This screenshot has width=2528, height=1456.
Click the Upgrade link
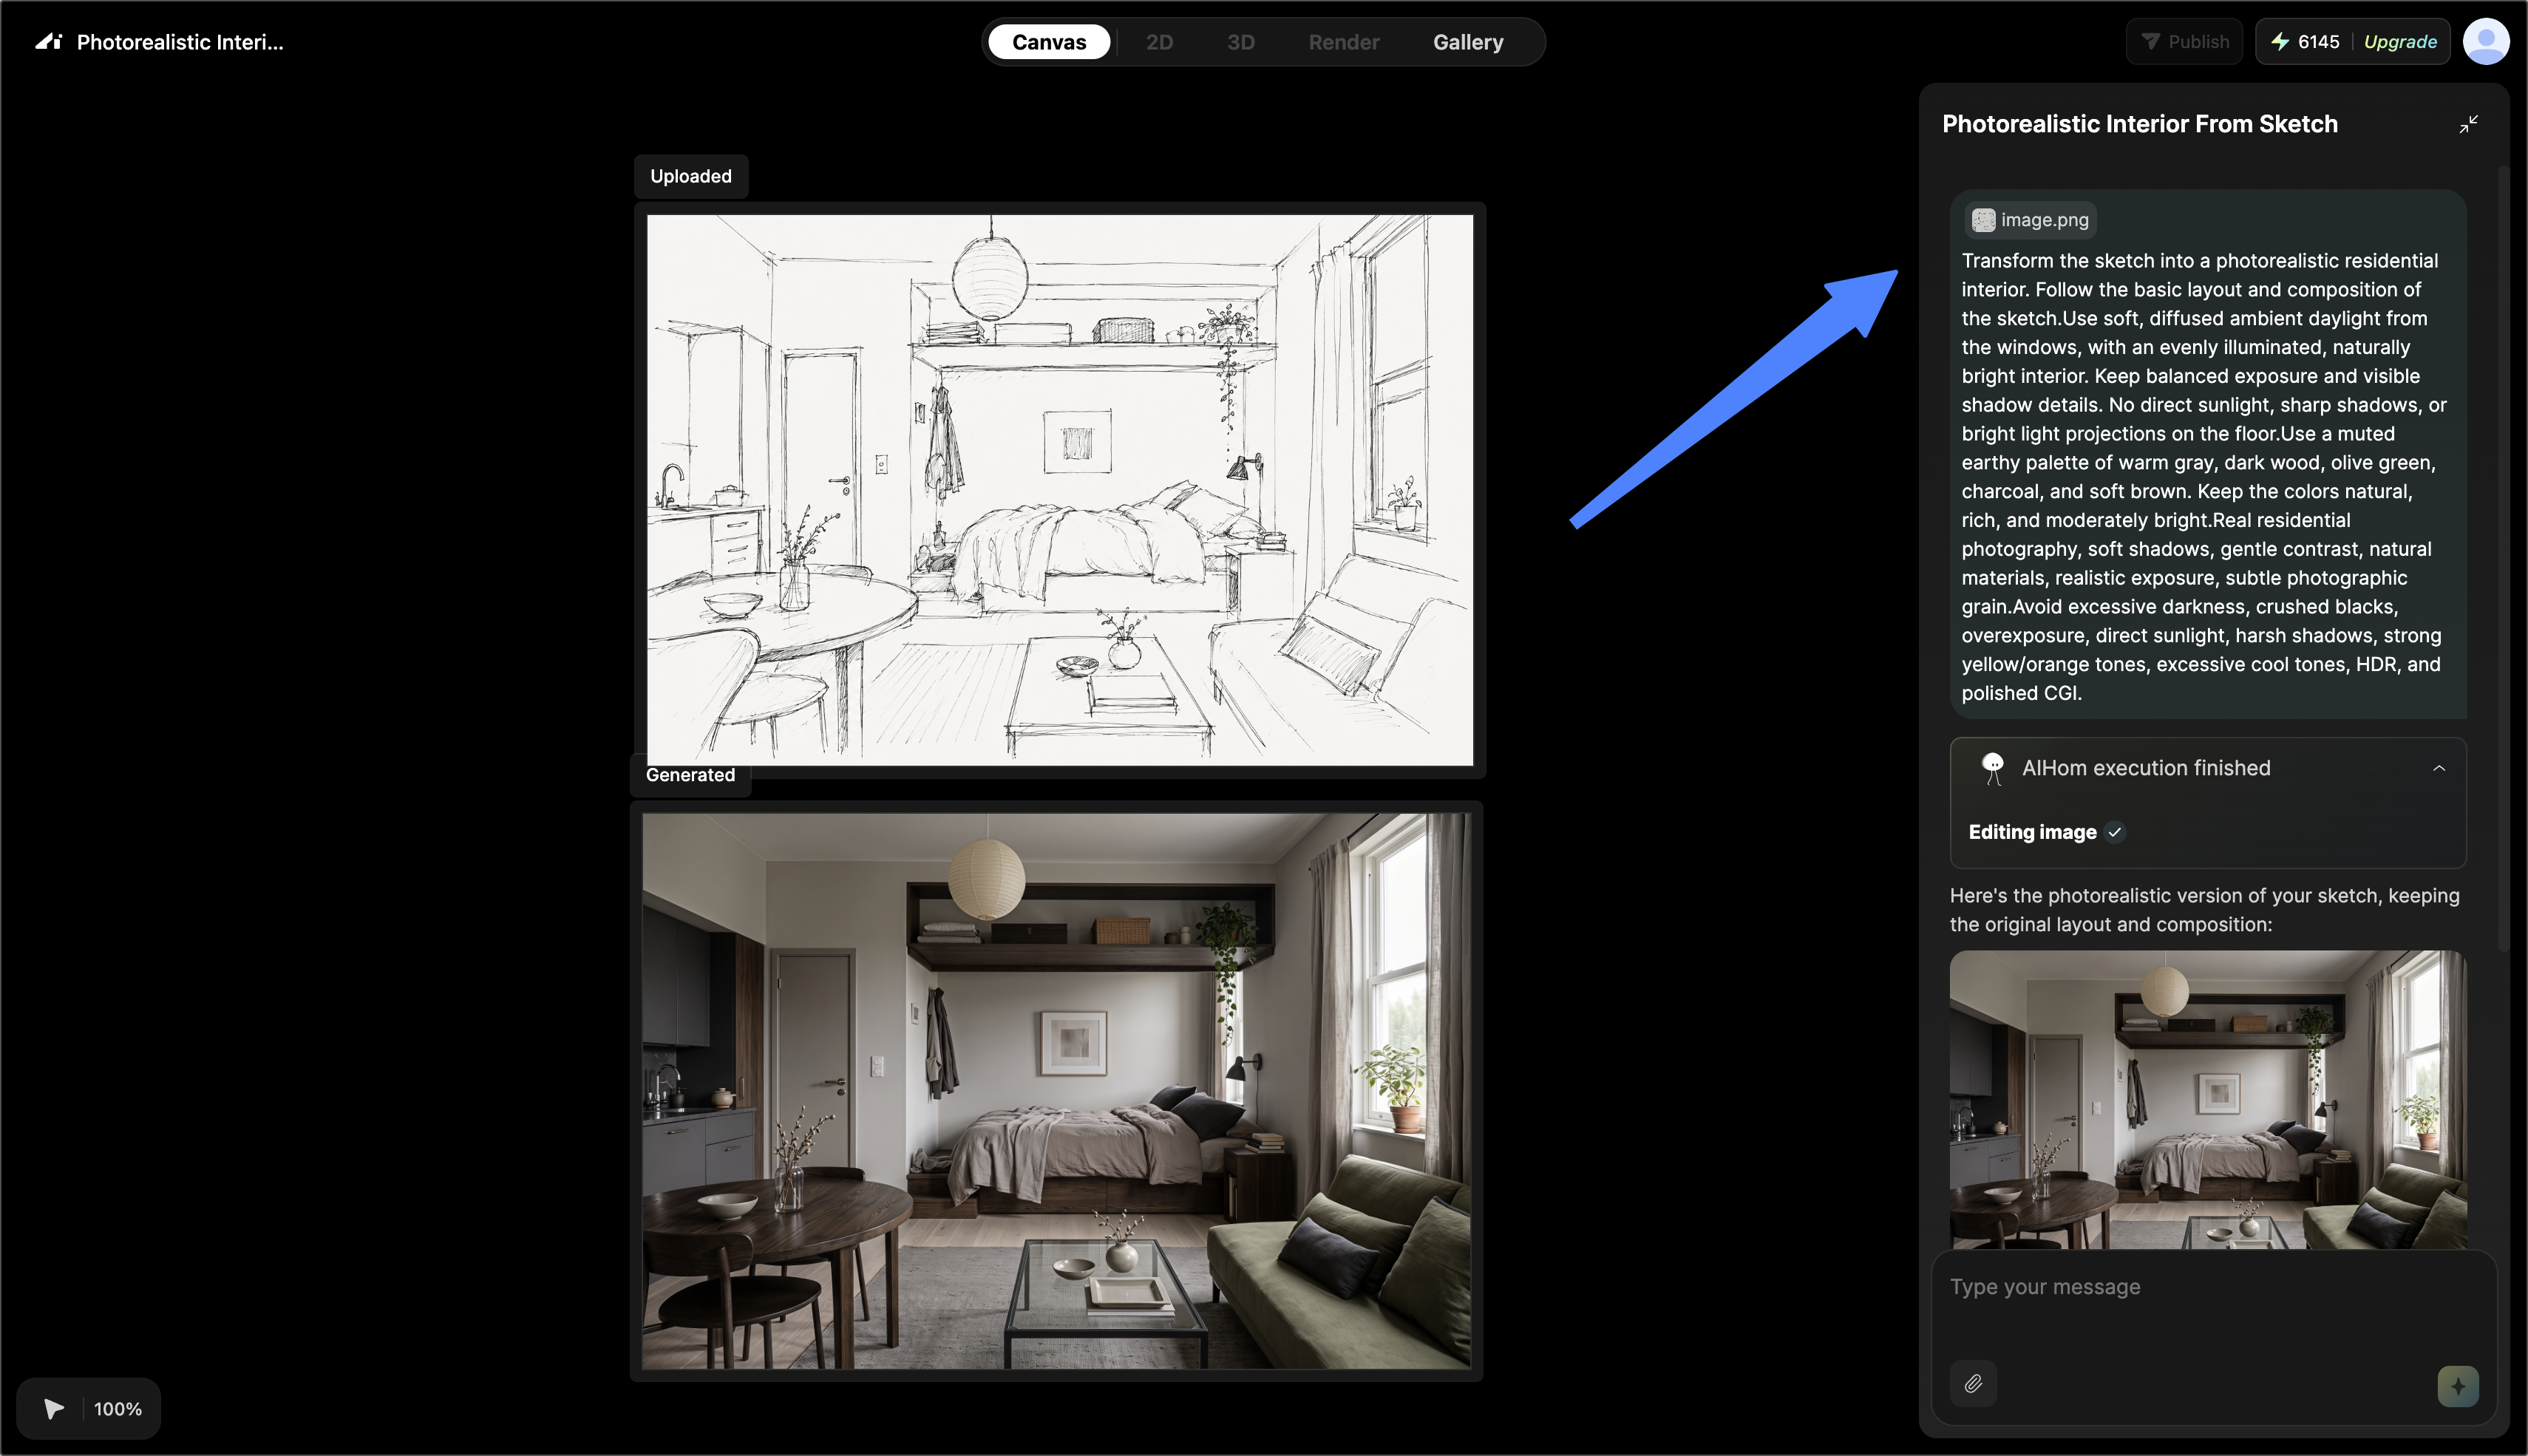(x=2400, y=42)
